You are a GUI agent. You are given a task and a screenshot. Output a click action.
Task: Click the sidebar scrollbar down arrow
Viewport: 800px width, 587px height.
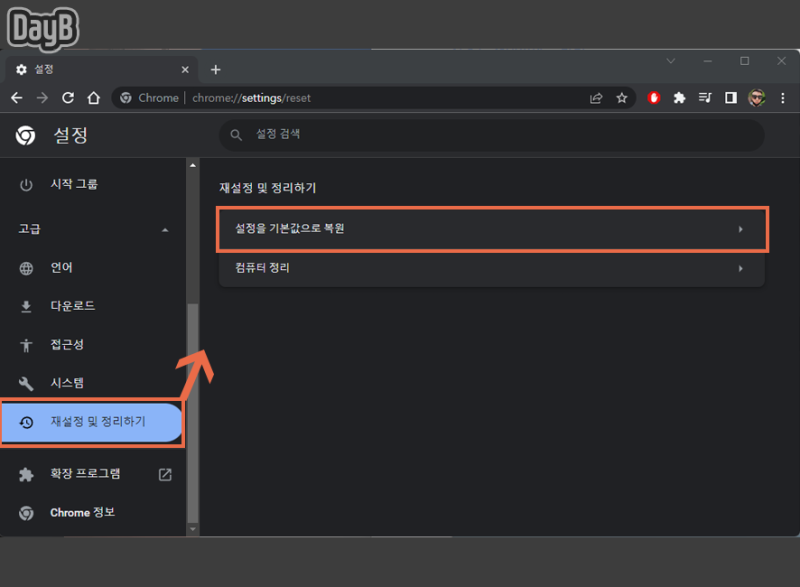point(192,529)
